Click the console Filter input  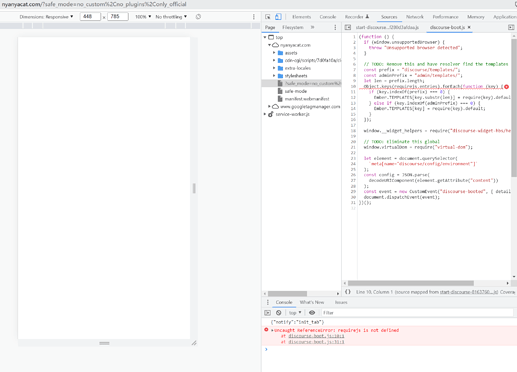click(x=417, y=313)
